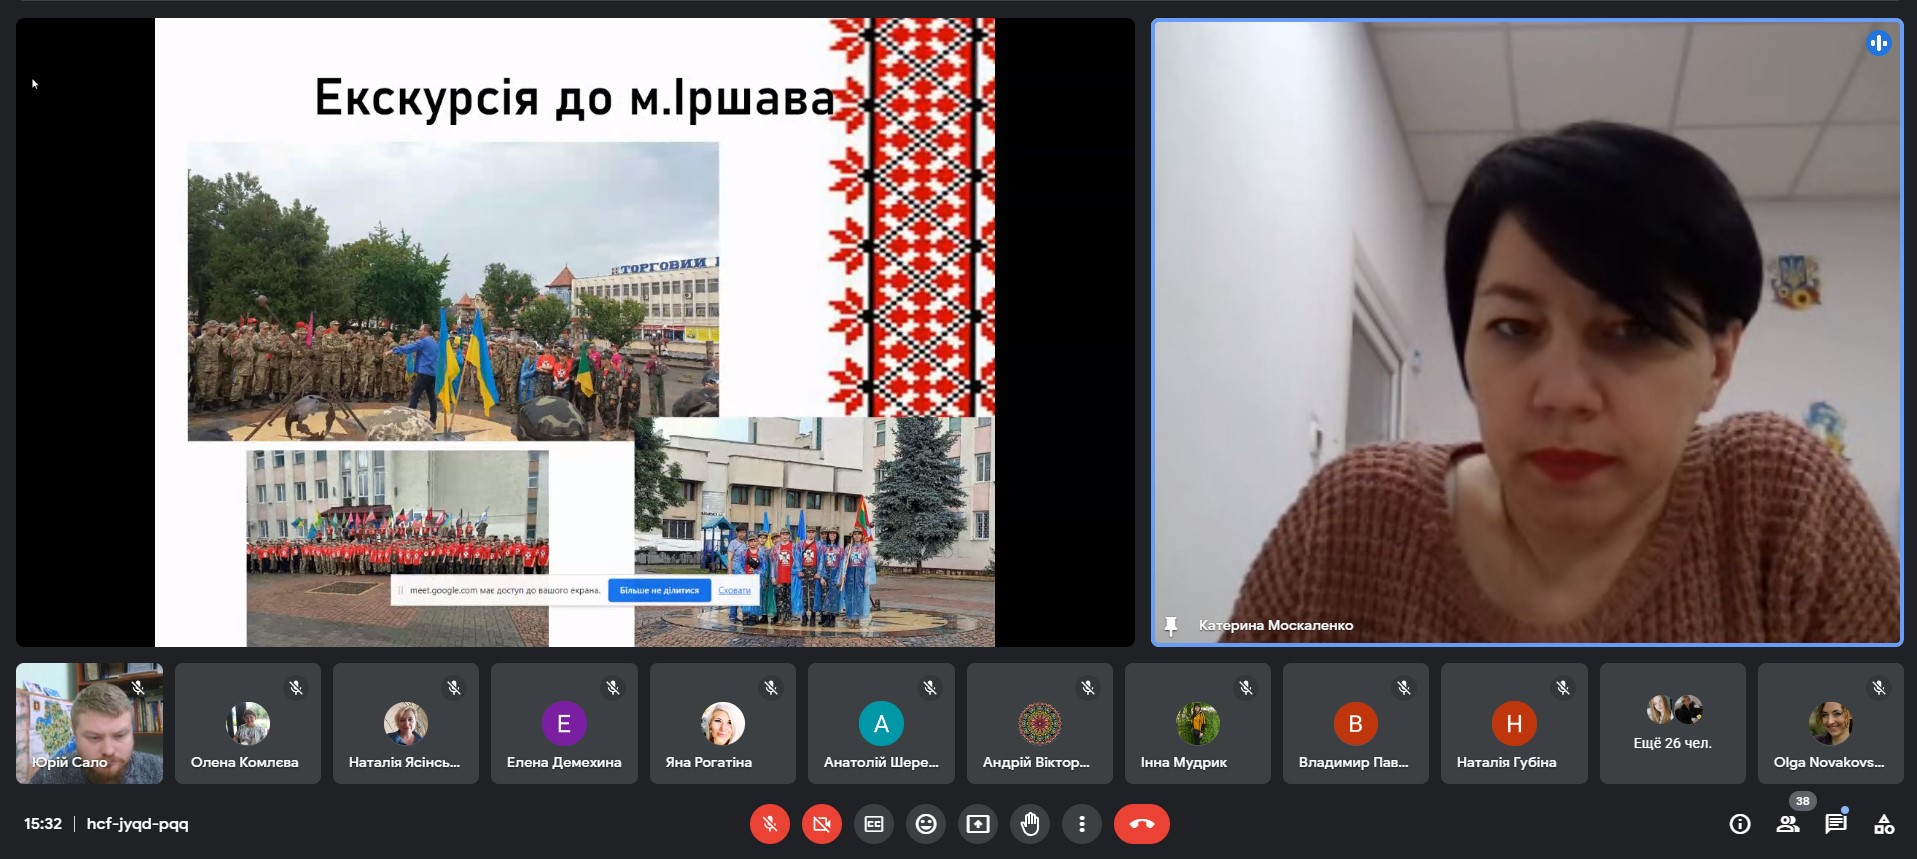The height and width of the screenshot is (859, 1917).
Task: Select Юрій Сало's video thumbnail
Action: [x=89, y=723]
